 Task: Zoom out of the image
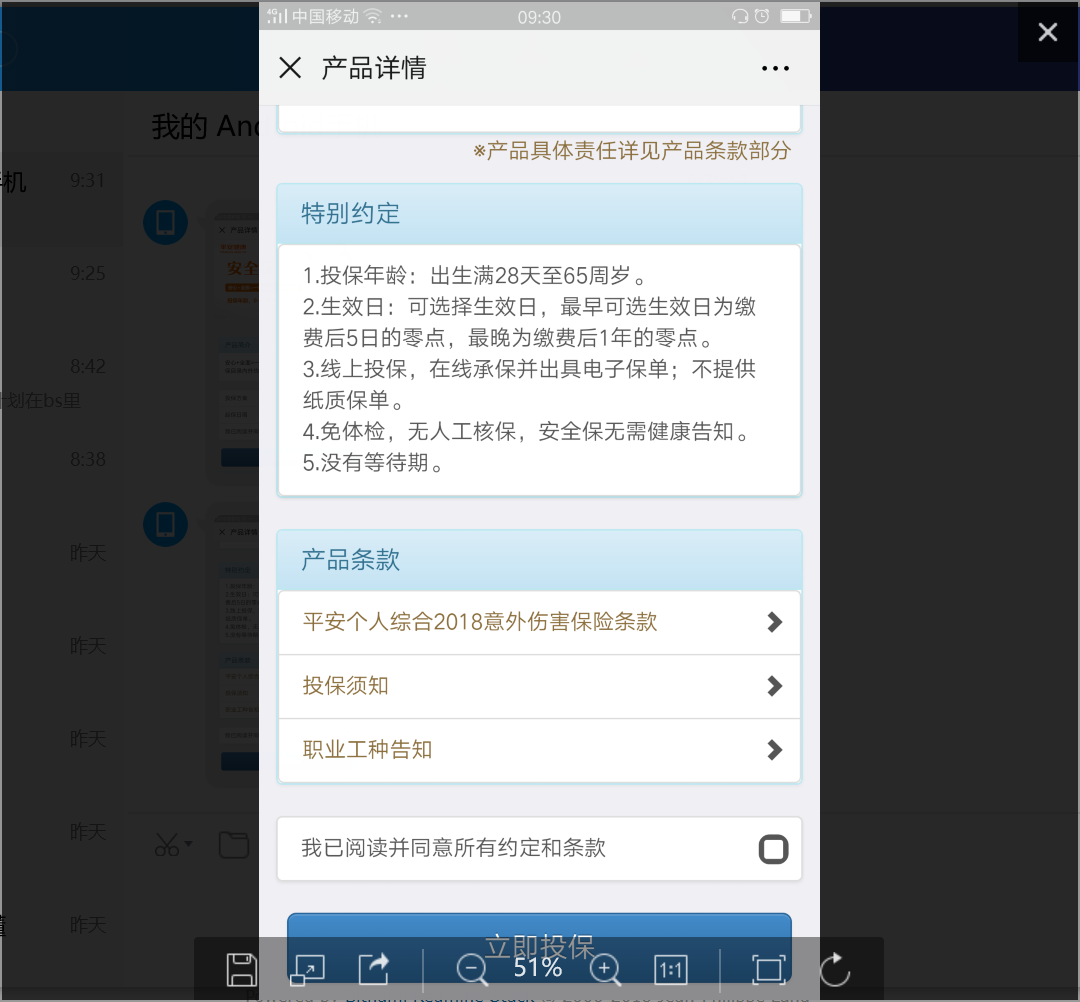[x=472, y=970]
